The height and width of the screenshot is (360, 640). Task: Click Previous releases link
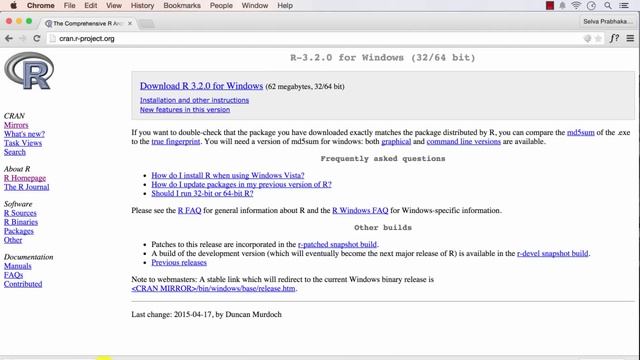[179, 262]
